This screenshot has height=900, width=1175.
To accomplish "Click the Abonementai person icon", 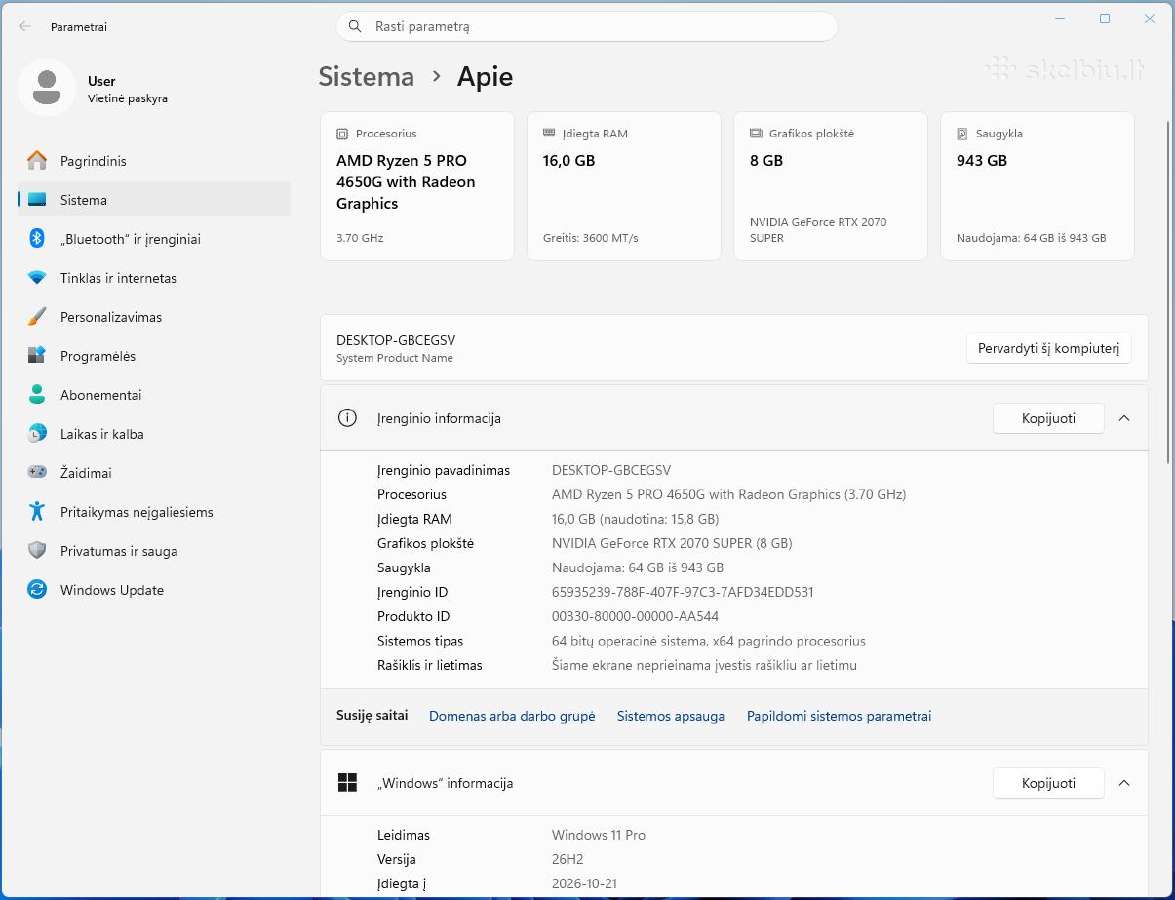I will coord(37,395).
